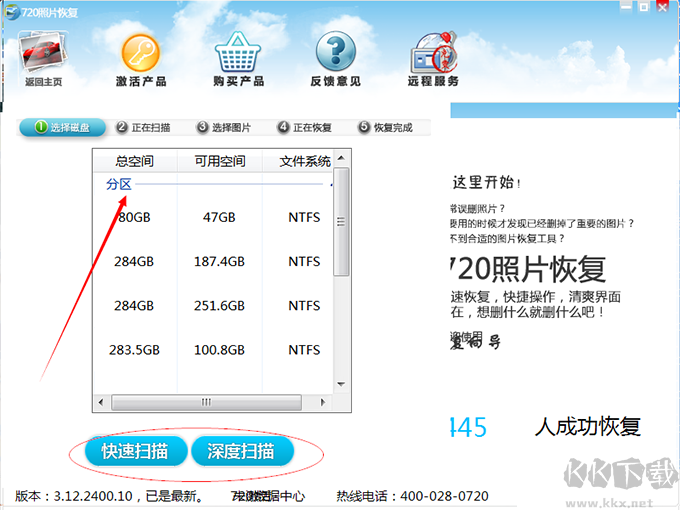Click the 47GB free space cell
Screen dimensions: 680x510
pyautogui.click(x=219, y=217)
